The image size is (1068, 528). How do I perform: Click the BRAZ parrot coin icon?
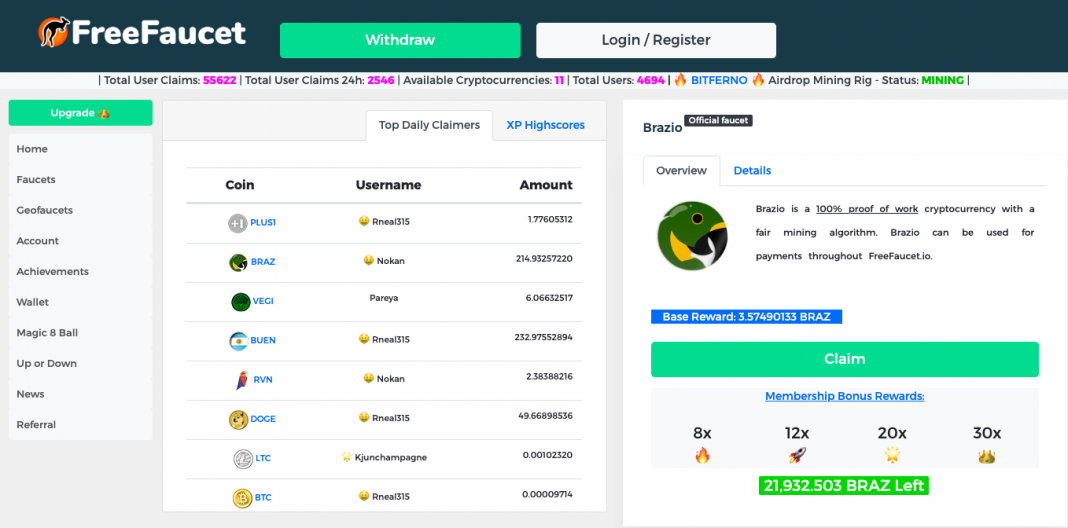pos(238,262)
